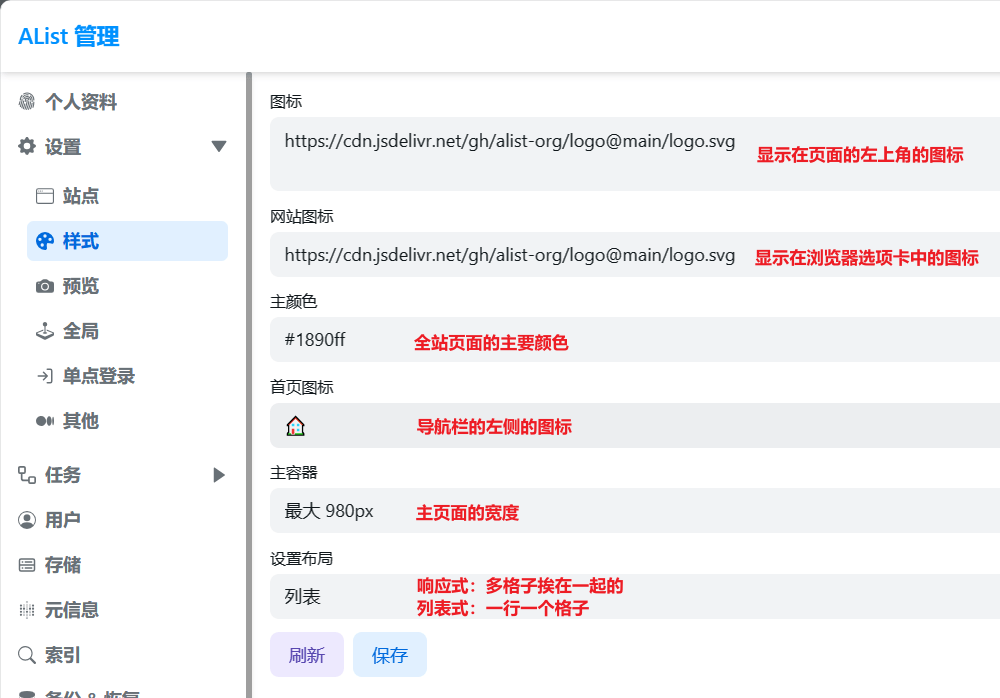Viewport: 1000px width, 698px height.
Task: Click the palette icon beside 样式
Action: 45,241
